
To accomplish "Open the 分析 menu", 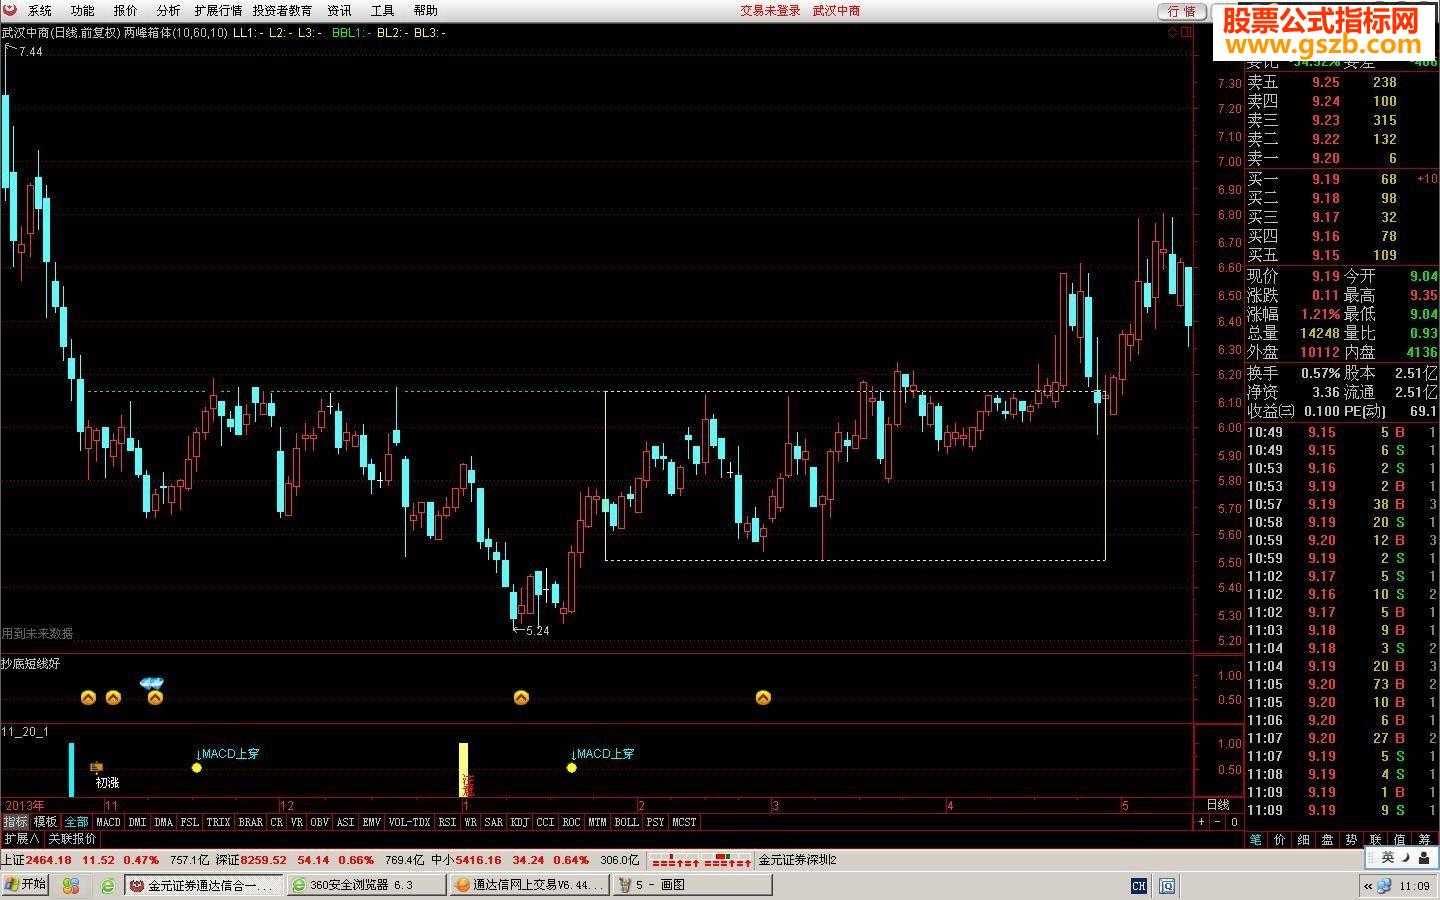I will [x=169, y=10].
